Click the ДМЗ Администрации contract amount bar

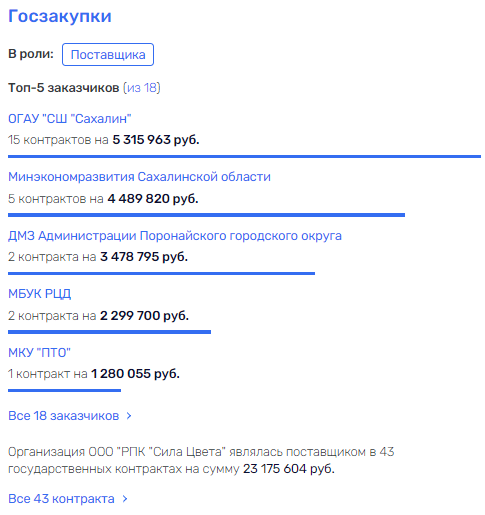[161, 273]
